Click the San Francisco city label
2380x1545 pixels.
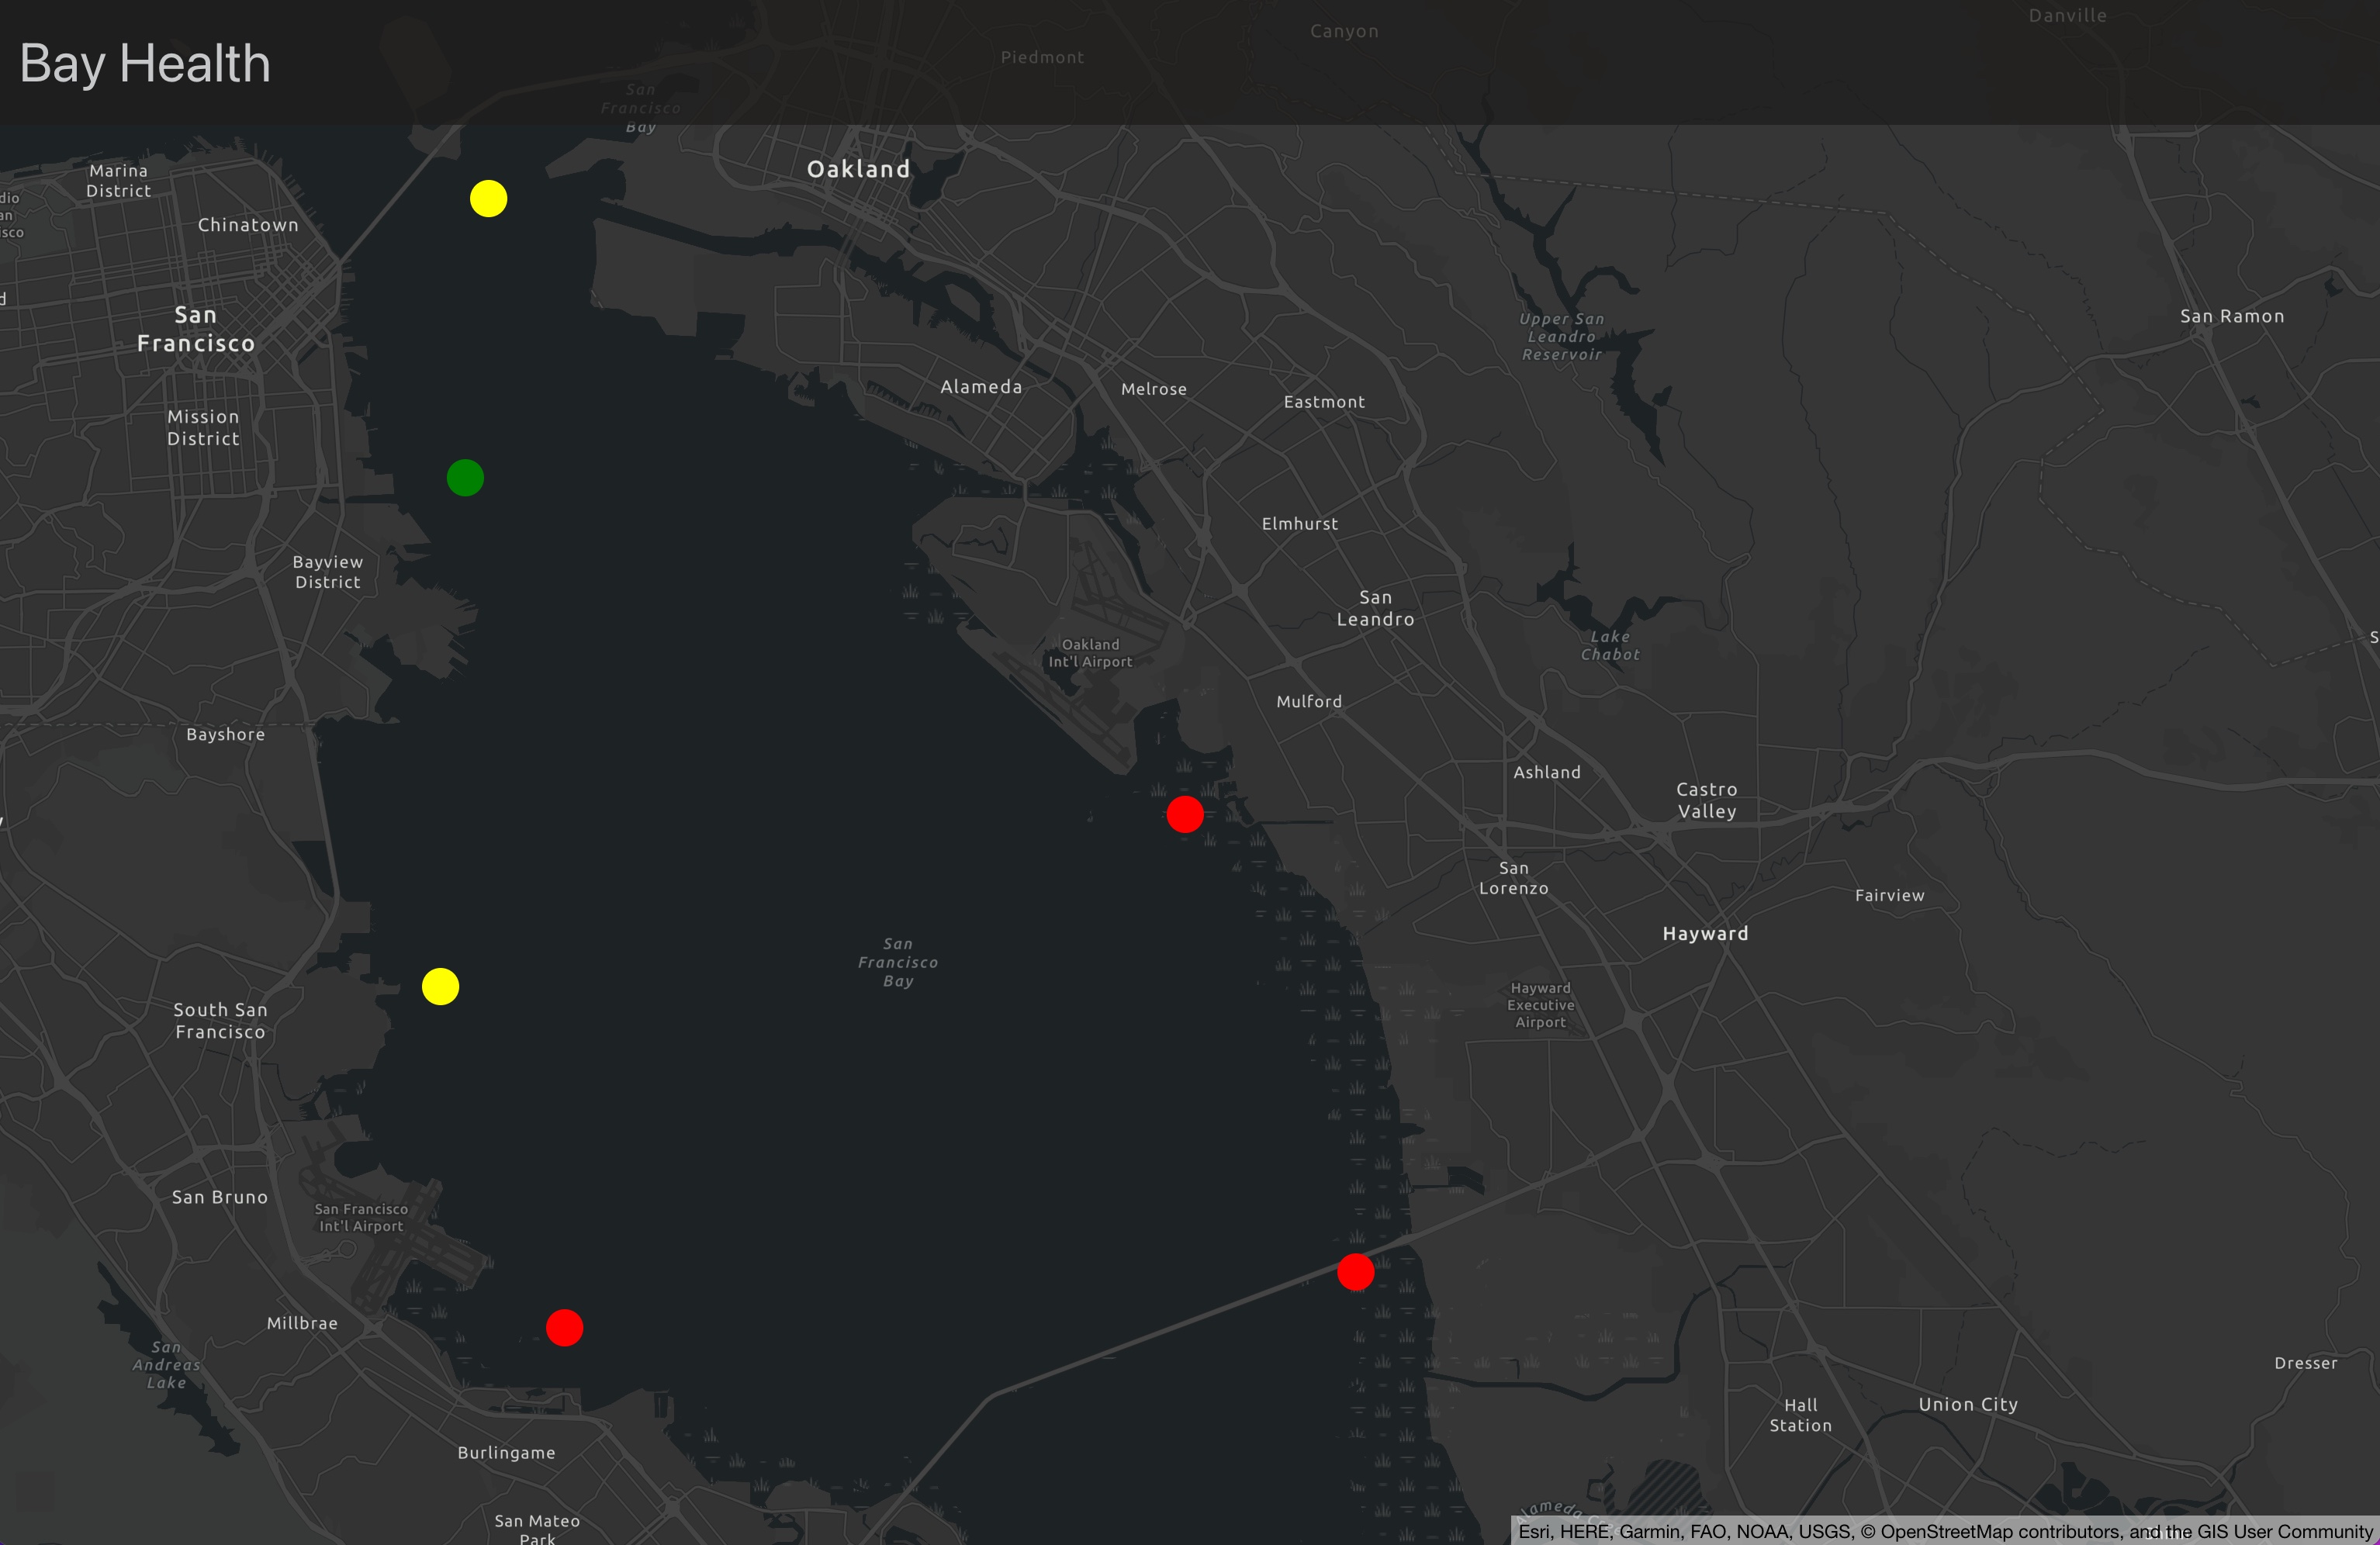196,329
